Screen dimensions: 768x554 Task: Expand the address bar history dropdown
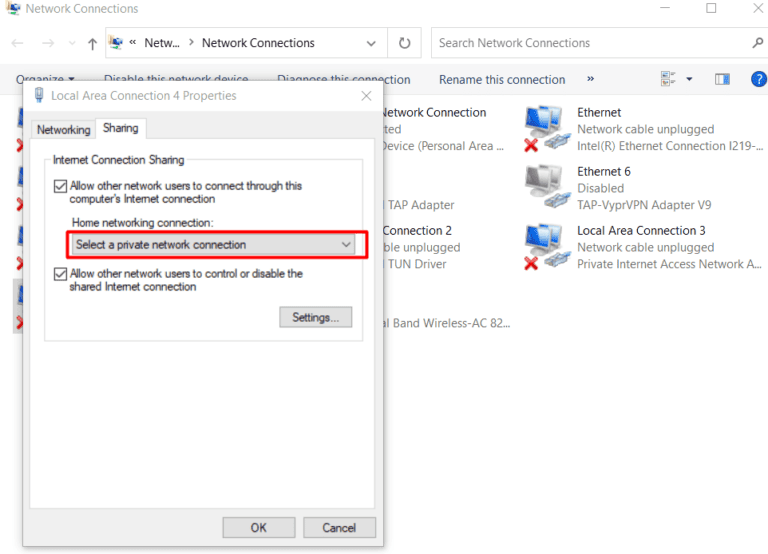pos(369,43)
